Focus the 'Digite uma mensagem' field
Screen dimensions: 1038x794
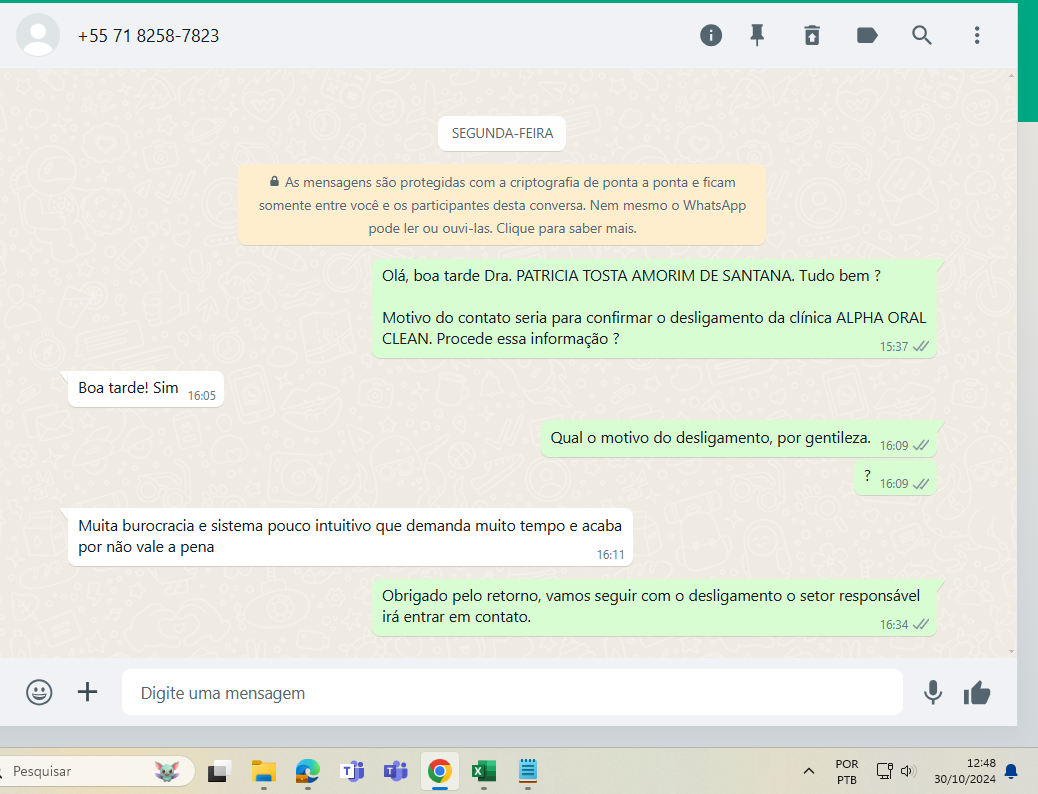tap(512, 692)
